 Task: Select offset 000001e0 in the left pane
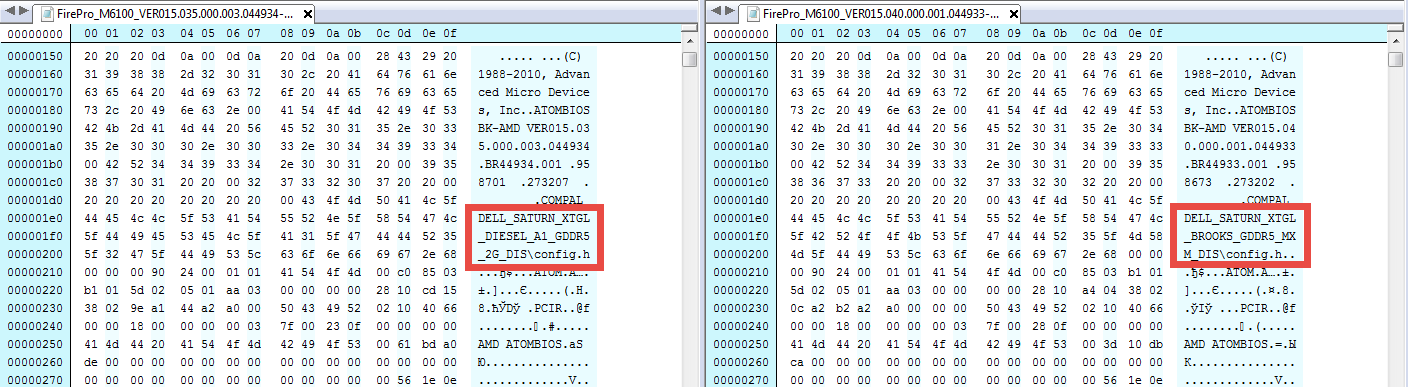point(36,219)
